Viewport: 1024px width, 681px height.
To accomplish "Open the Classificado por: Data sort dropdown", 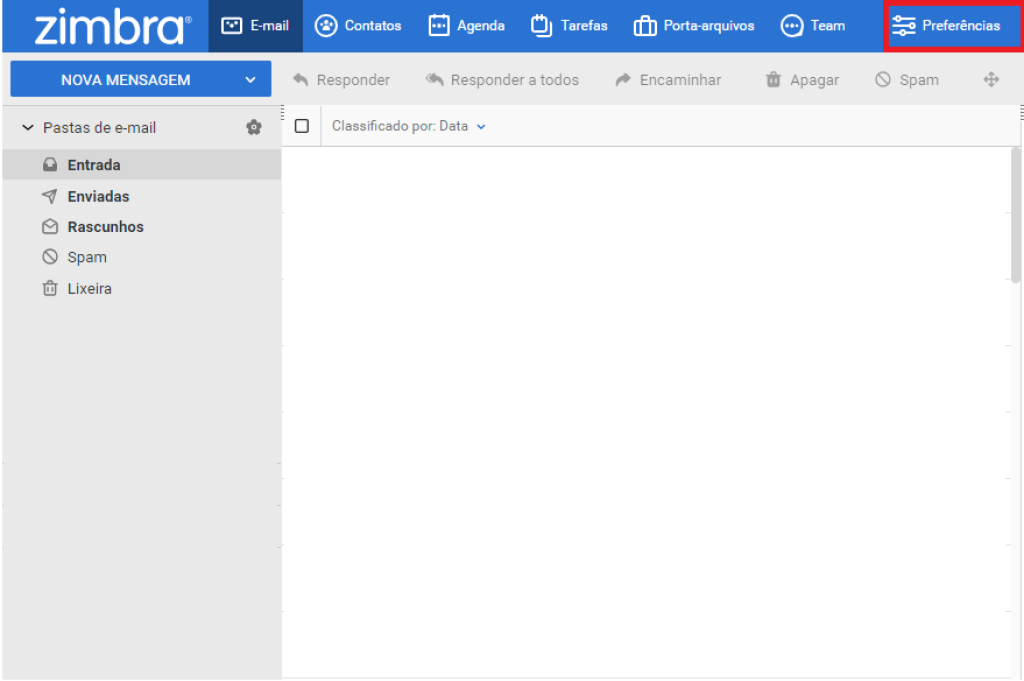I will [x=409, y=127].
